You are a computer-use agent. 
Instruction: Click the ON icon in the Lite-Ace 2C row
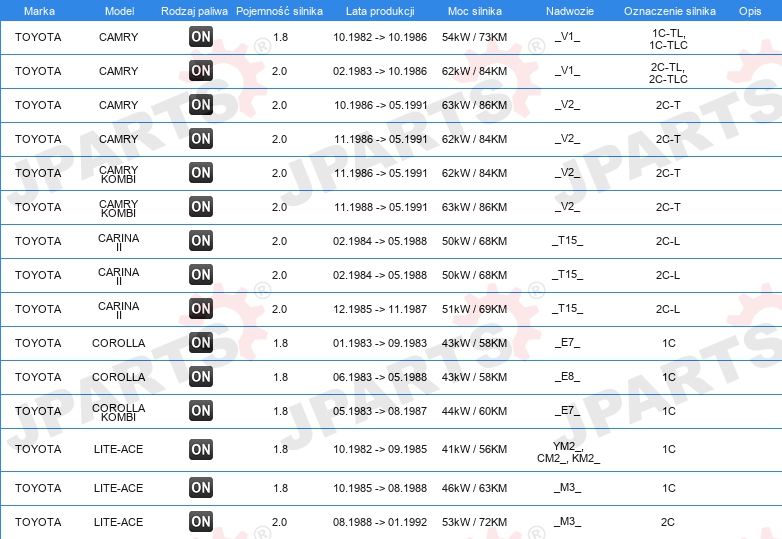201,522
